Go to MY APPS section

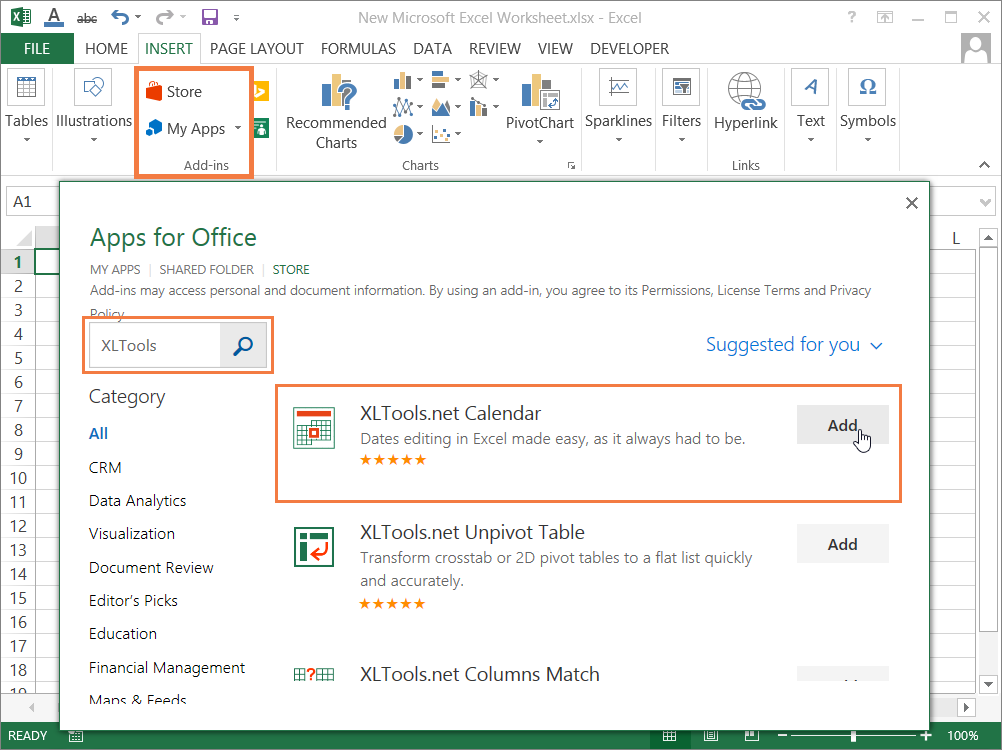pos(115,270)
